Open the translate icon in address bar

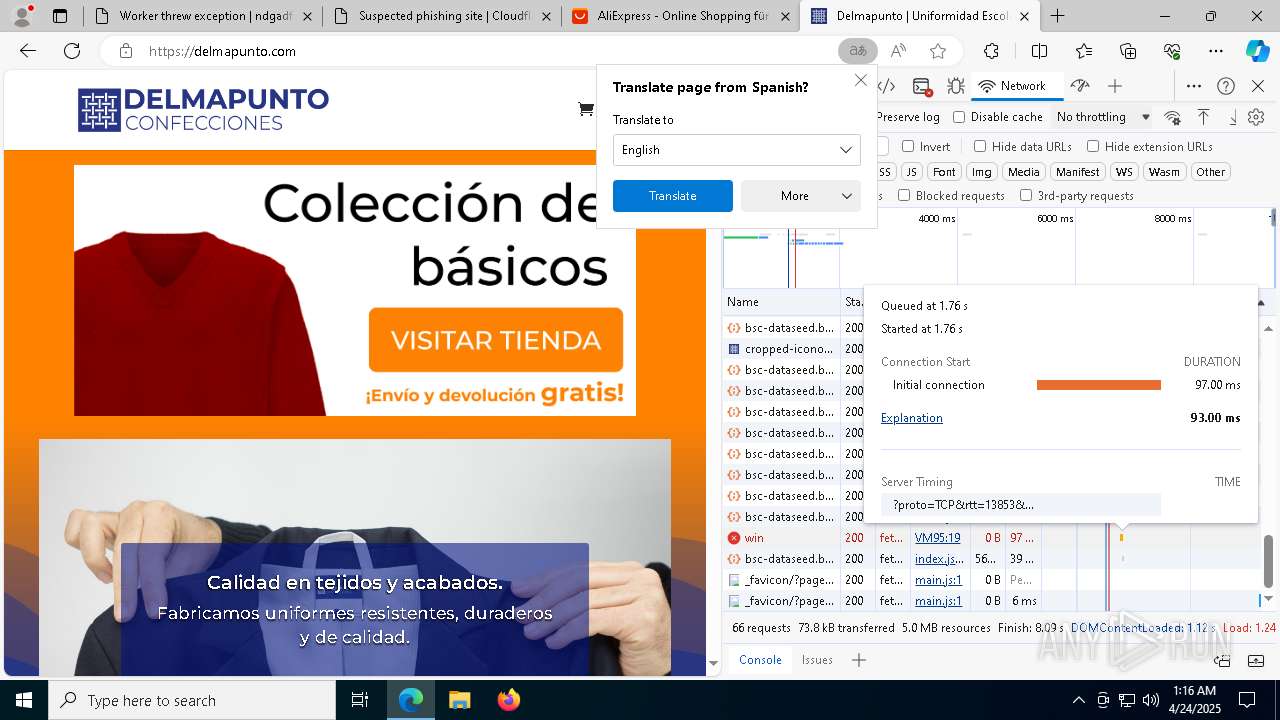[858, 51]
